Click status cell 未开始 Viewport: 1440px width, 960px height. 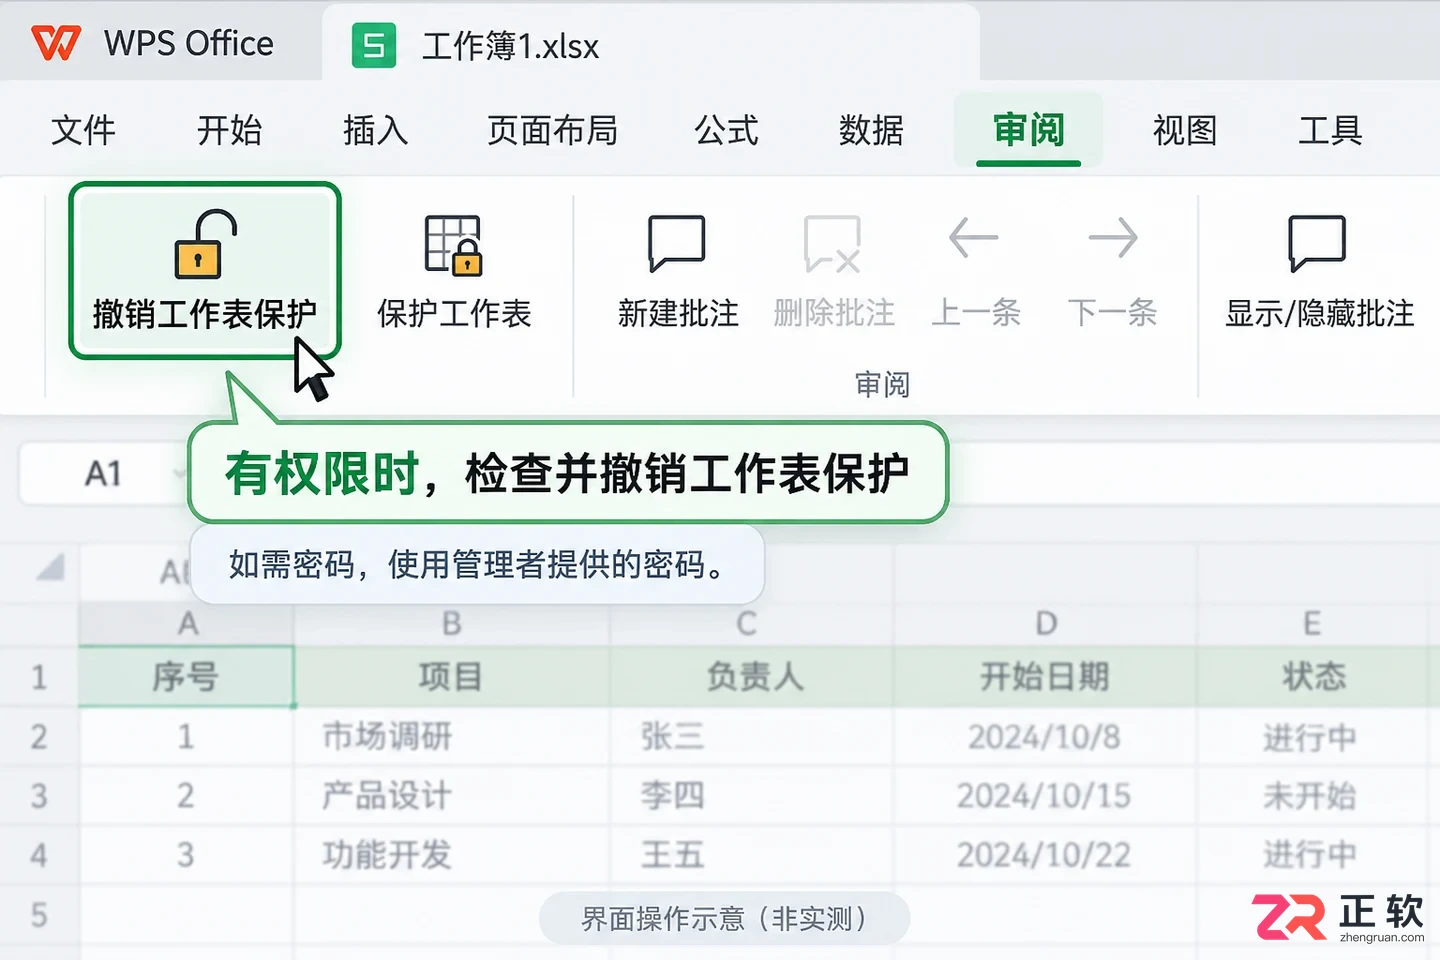pos(1312,796)
